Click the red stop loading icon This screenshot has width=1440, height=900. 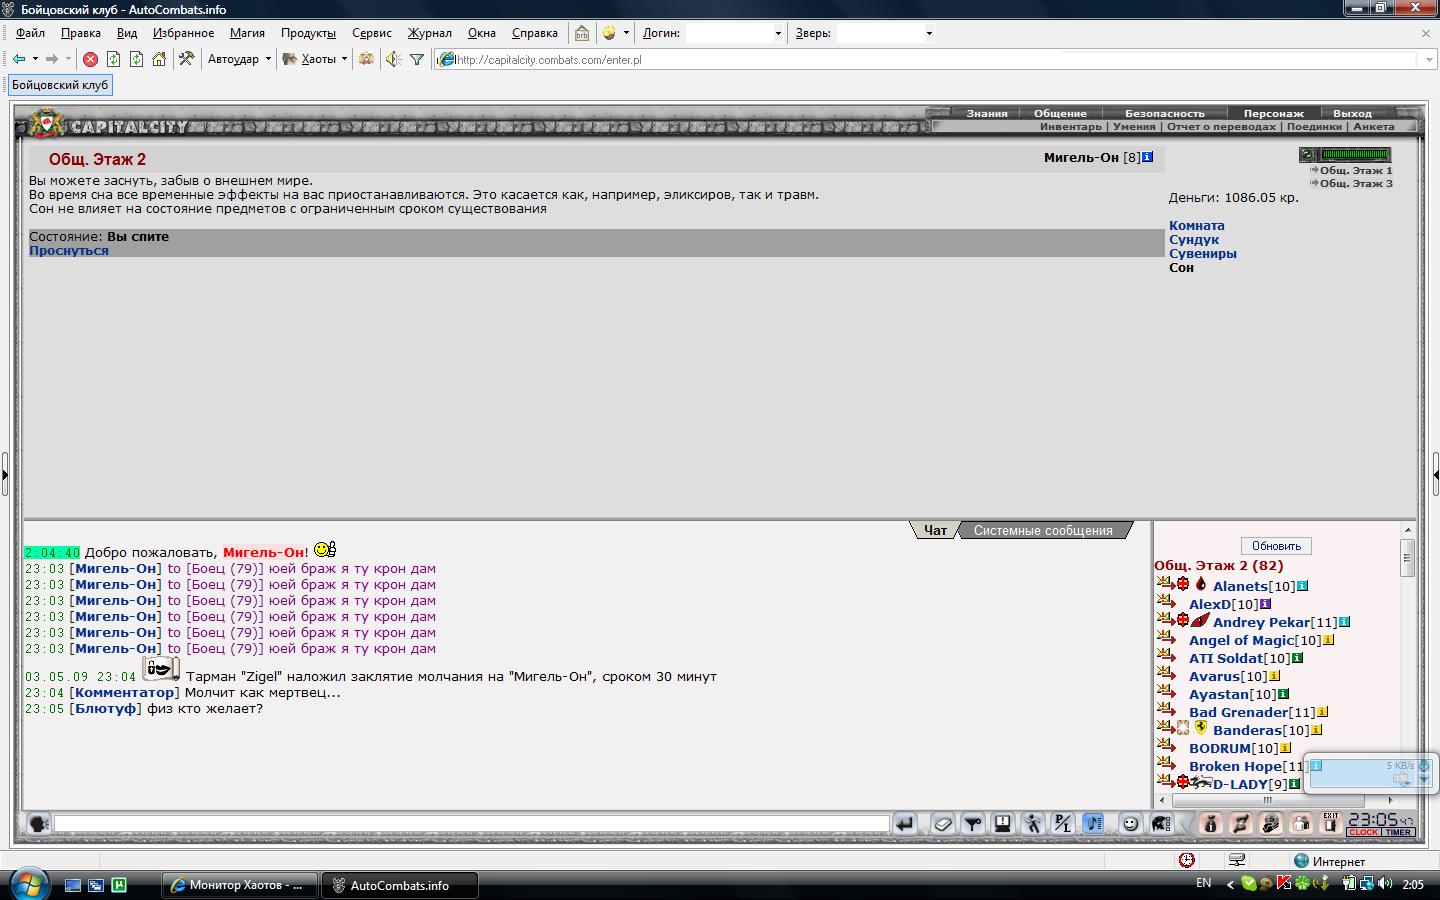coord(90,59)
